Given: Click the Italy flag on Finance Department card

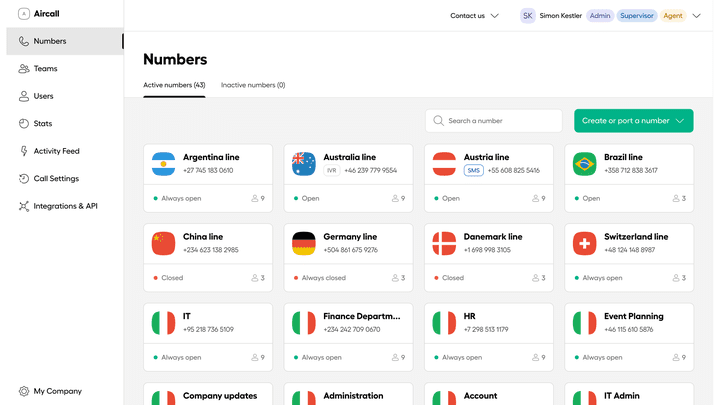Looking at the screenshot, I should 304,323.
